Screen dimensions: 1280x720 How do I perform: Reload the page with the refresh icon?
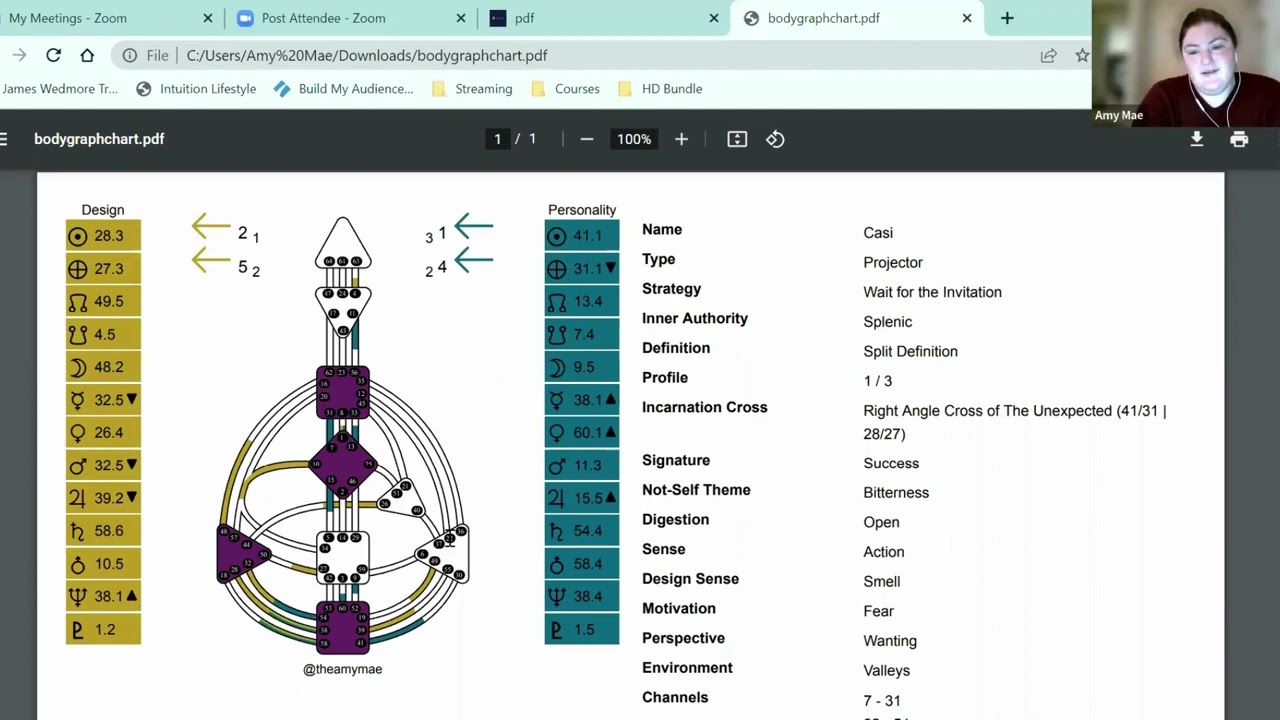point(54,56)
